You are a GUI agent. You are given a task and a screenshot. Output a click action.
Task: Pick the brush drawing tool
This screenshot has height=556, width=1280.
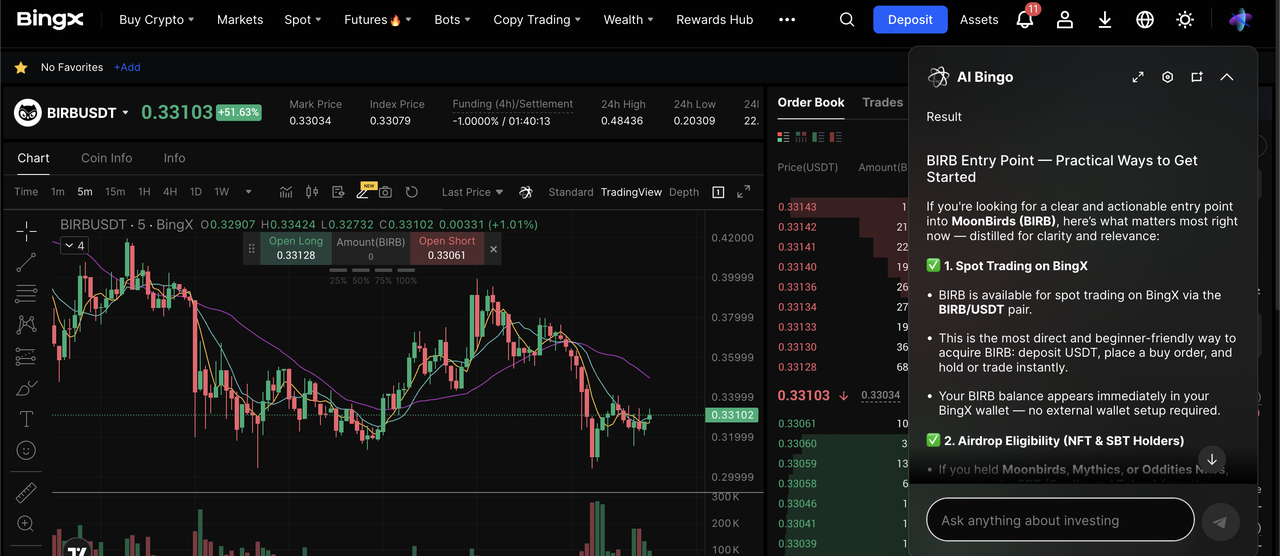tap(26, 388)
